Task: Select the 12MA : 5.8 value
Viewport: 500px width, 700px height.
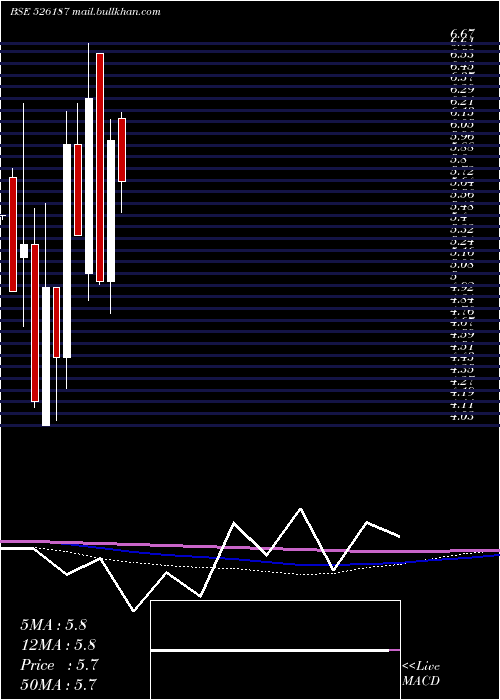Action: pyautogui.click(x=58, y=645)
